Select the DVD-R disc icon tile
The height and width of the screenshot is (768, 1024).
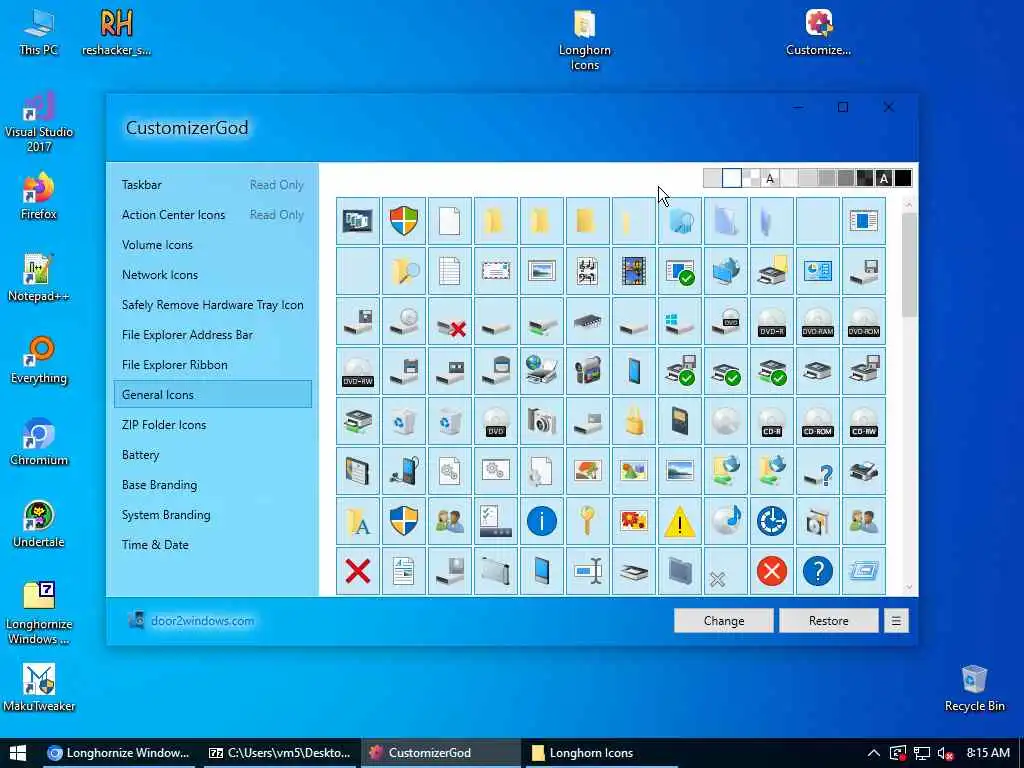pos(771,321)
